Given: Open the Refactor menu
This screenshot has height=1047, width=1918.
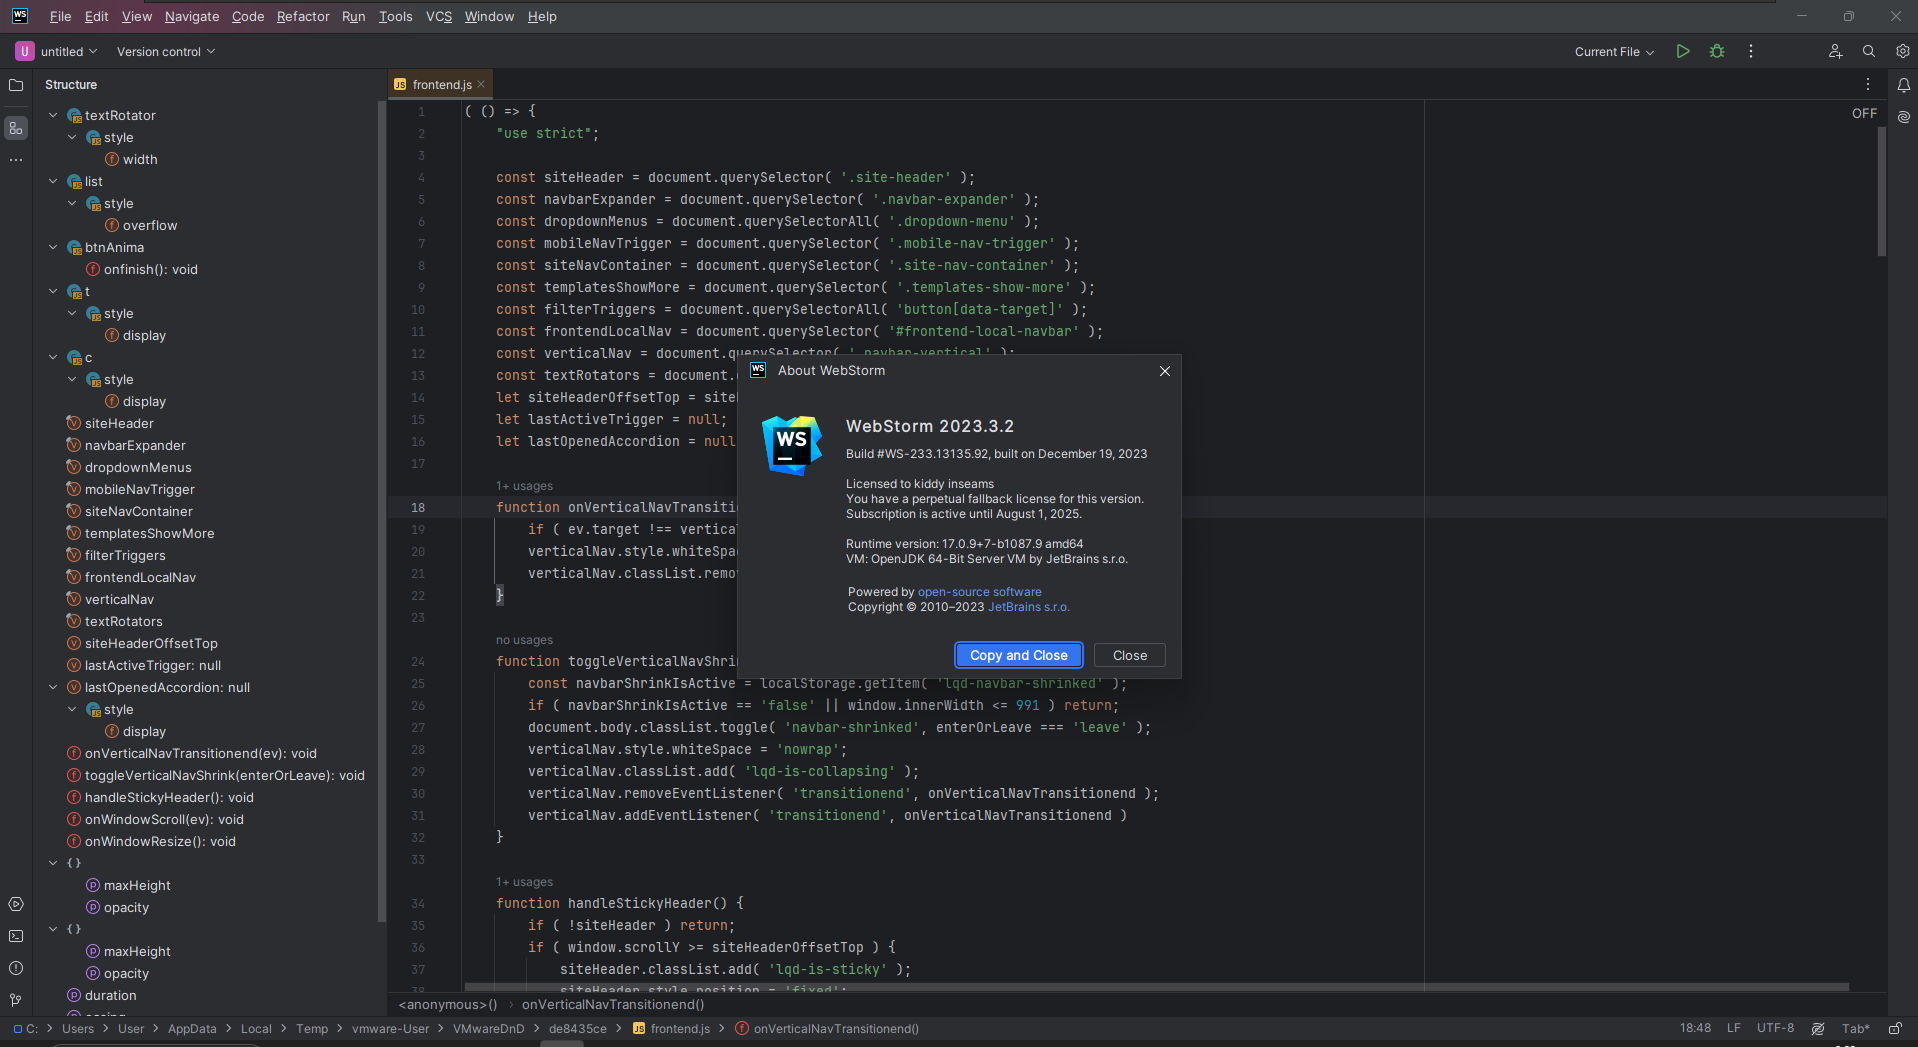Looking at the screenshot, I should pos(302,17).
